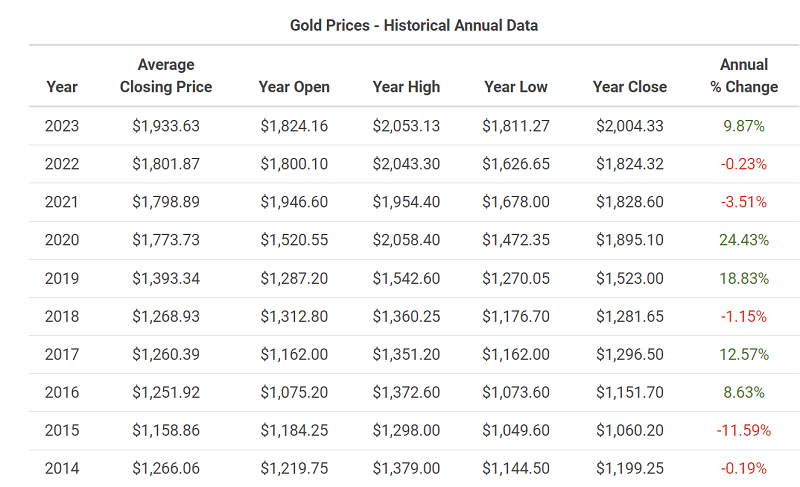Click the Year Close column header

tap(630, 87)
